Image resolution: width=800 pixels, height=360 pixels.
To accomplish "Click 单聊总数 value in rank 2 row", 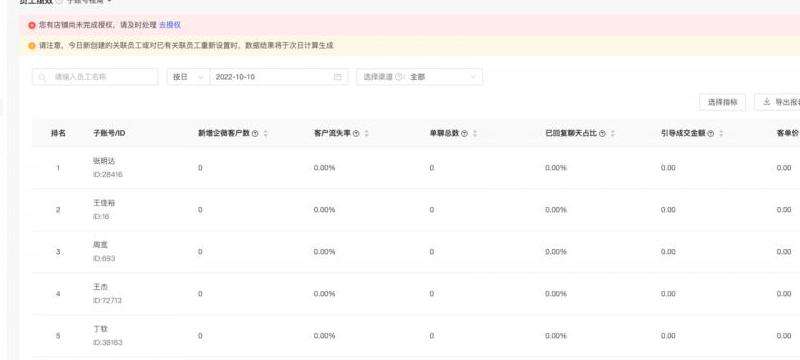I will tap(432, 210).
